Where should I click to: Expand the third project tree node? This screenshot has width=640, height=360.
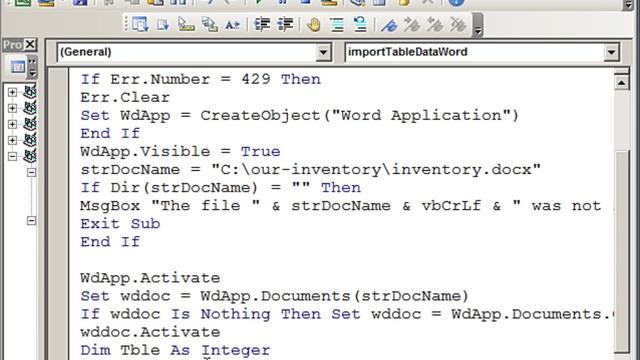(x=12, y=124)
